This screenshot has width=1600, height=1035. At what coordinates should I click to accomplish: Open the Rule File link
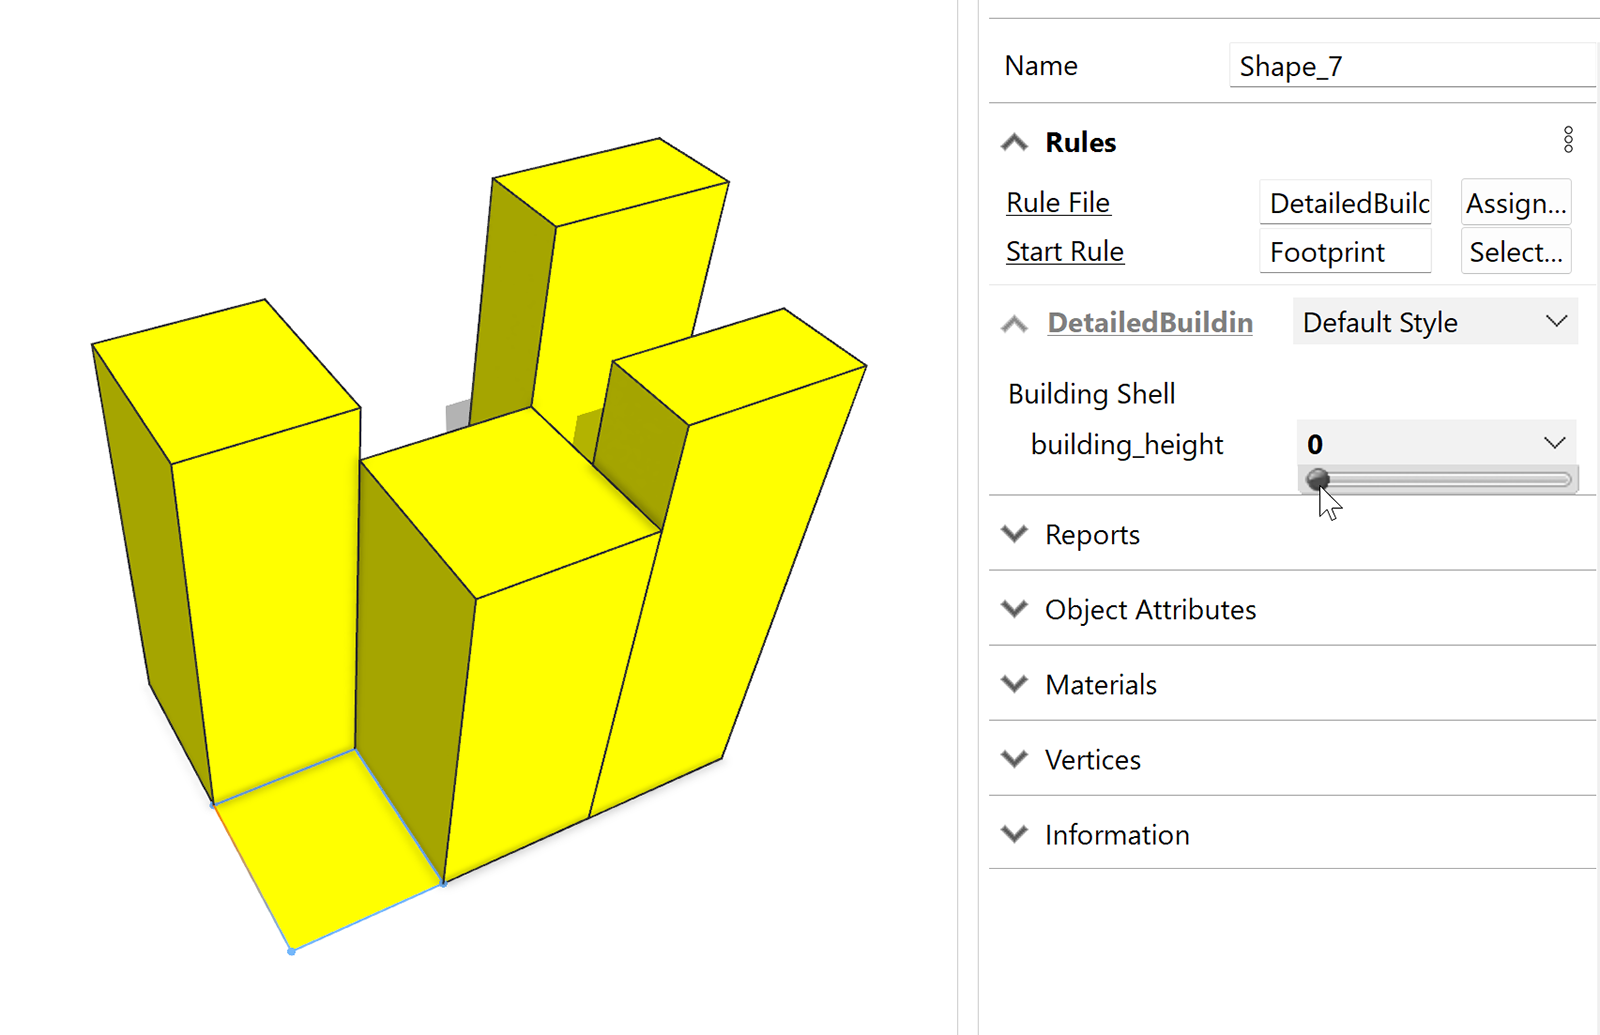[1058, 202]
